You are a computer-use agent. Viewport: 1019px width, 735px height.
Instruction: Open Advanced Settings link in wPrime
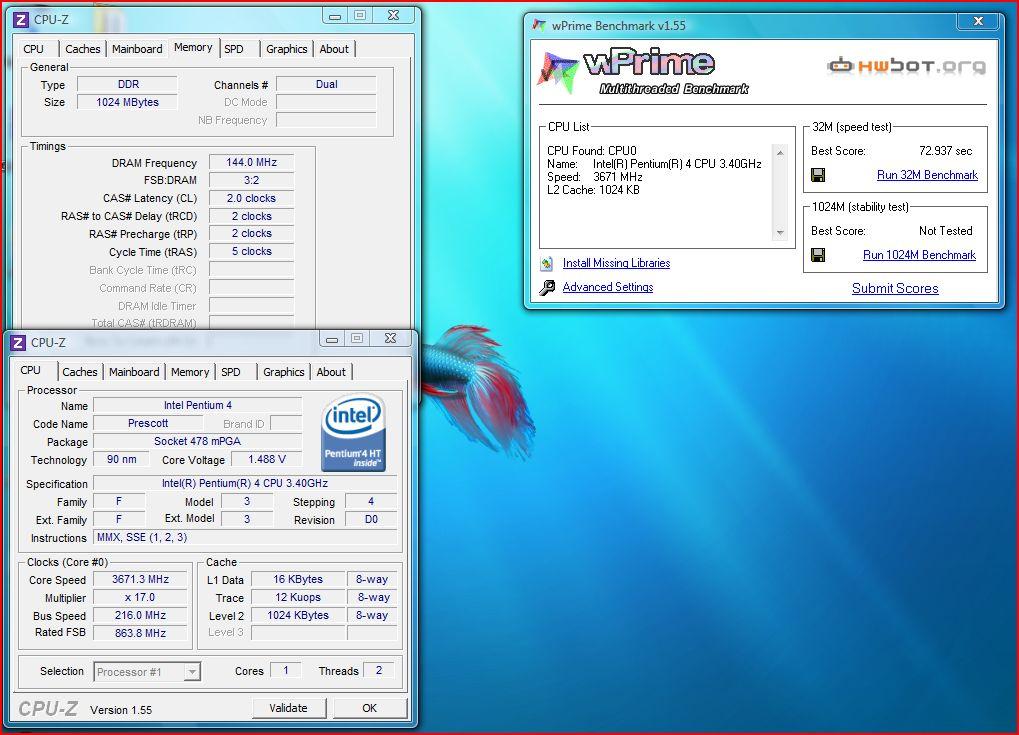coord(608,287)
